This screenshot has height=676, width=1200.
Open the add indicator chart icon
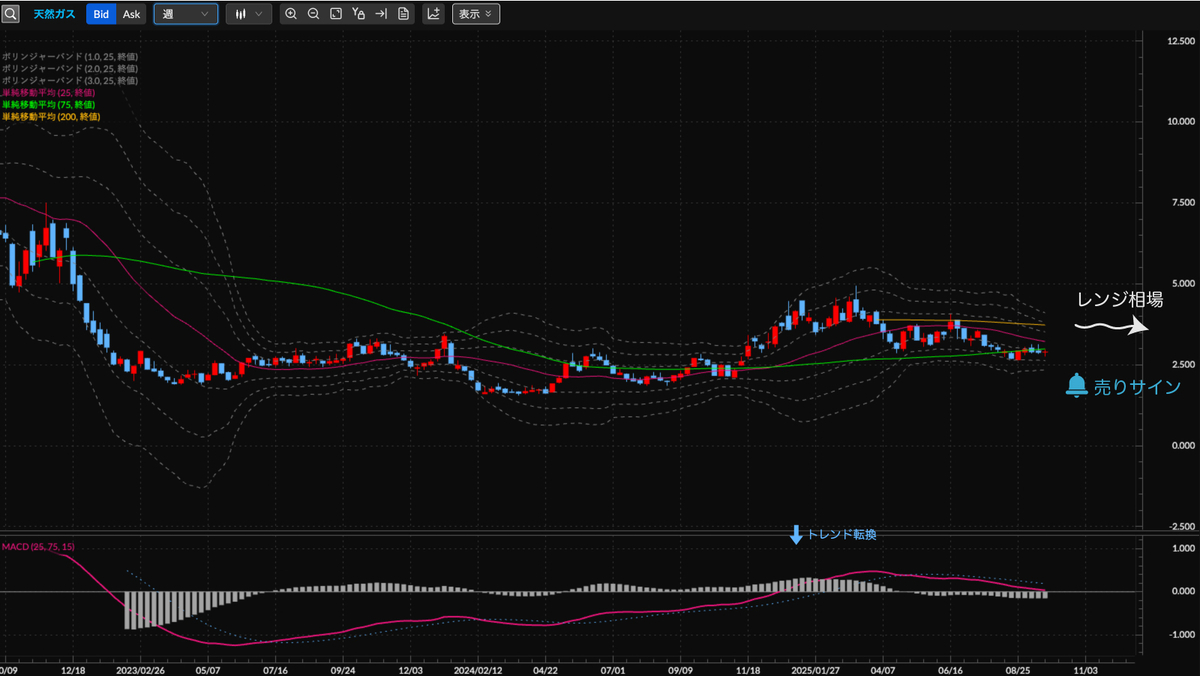[x=434, y=14]
